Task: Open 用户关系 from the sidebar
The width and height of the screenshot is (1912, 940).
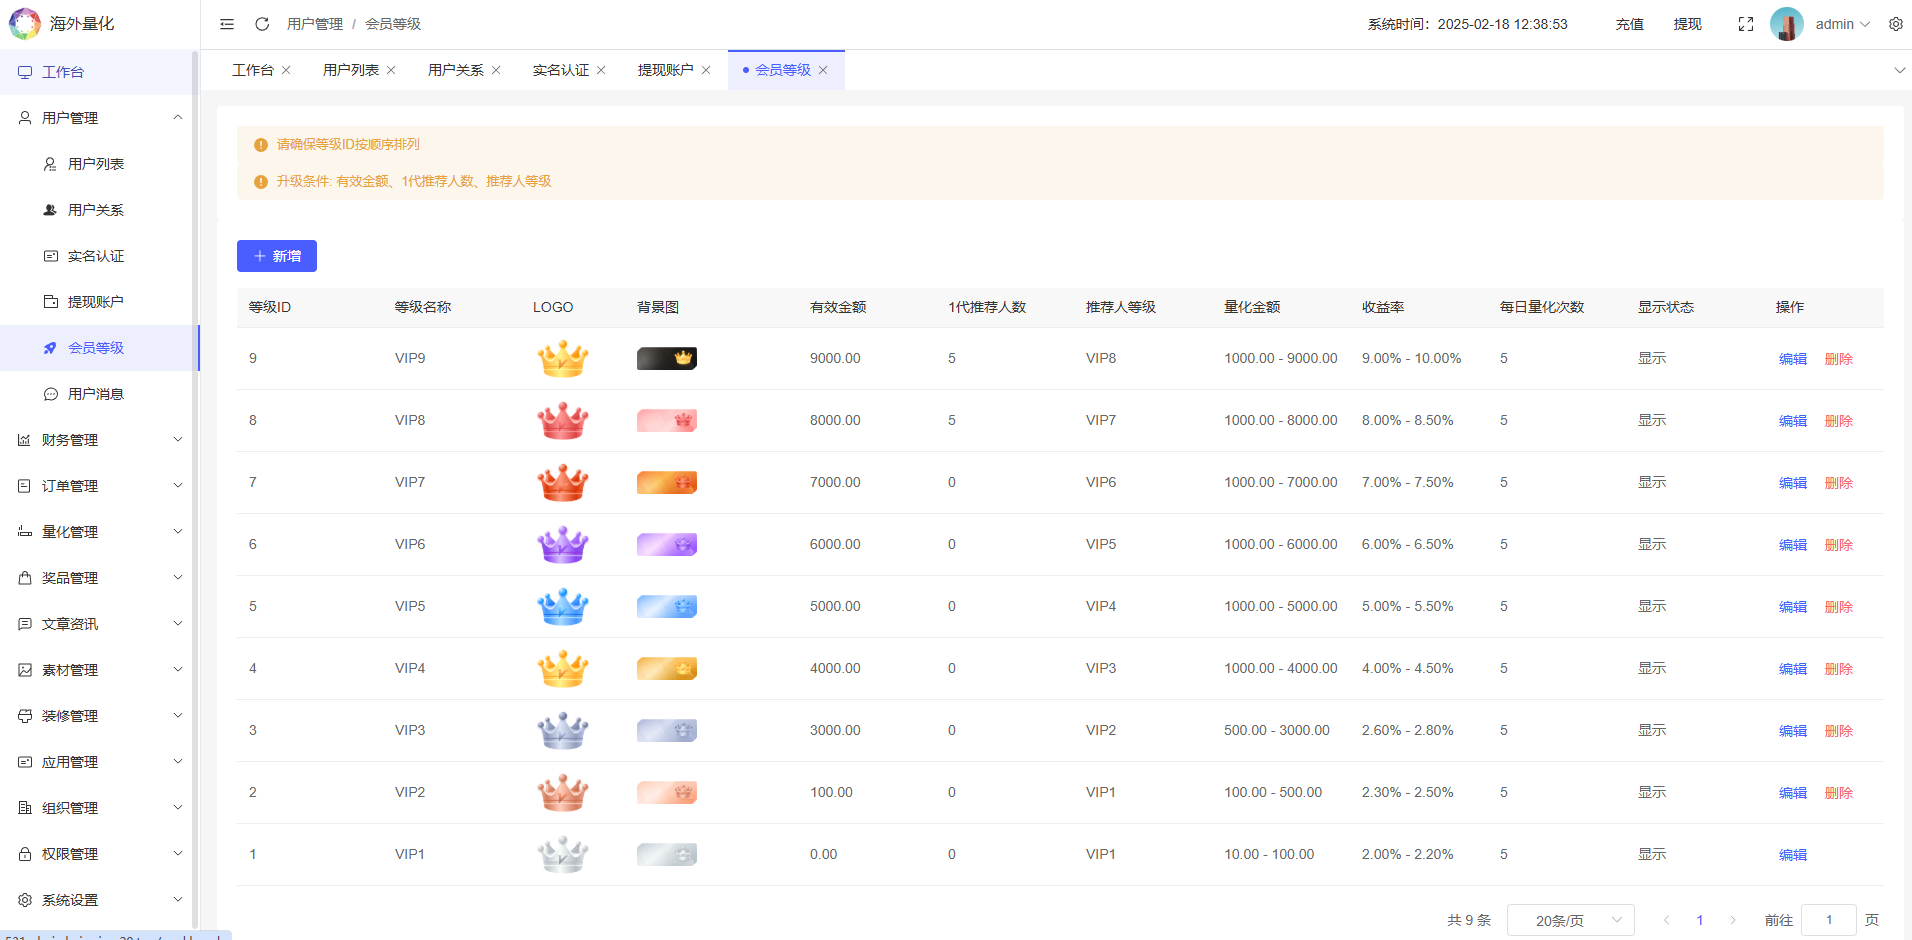Action: tap(96, 209)
